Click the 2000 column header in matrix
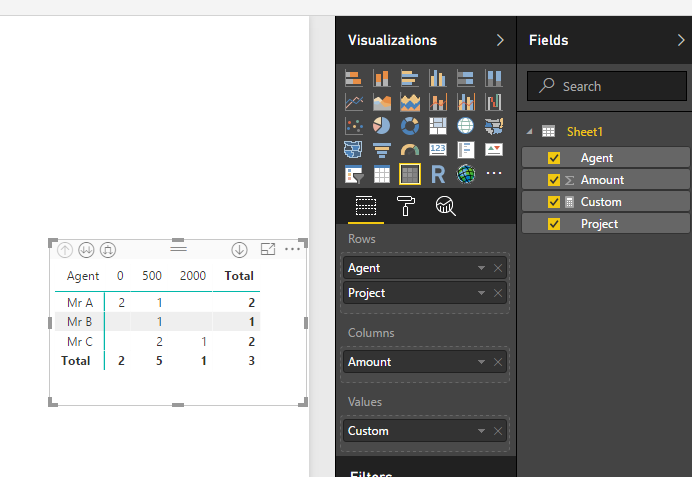This screenshot has height=477, width=692. [x=193, y=276]
